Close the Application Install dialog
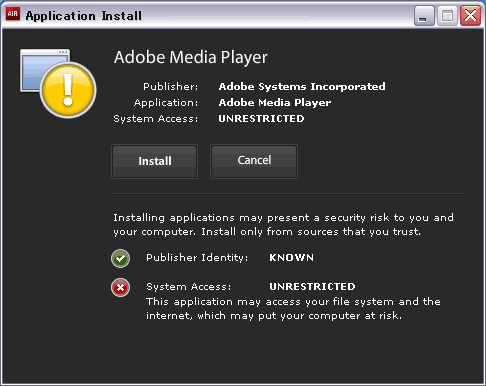Image resolution: width=486 pixels, height=386 pixels. (470, 15)
